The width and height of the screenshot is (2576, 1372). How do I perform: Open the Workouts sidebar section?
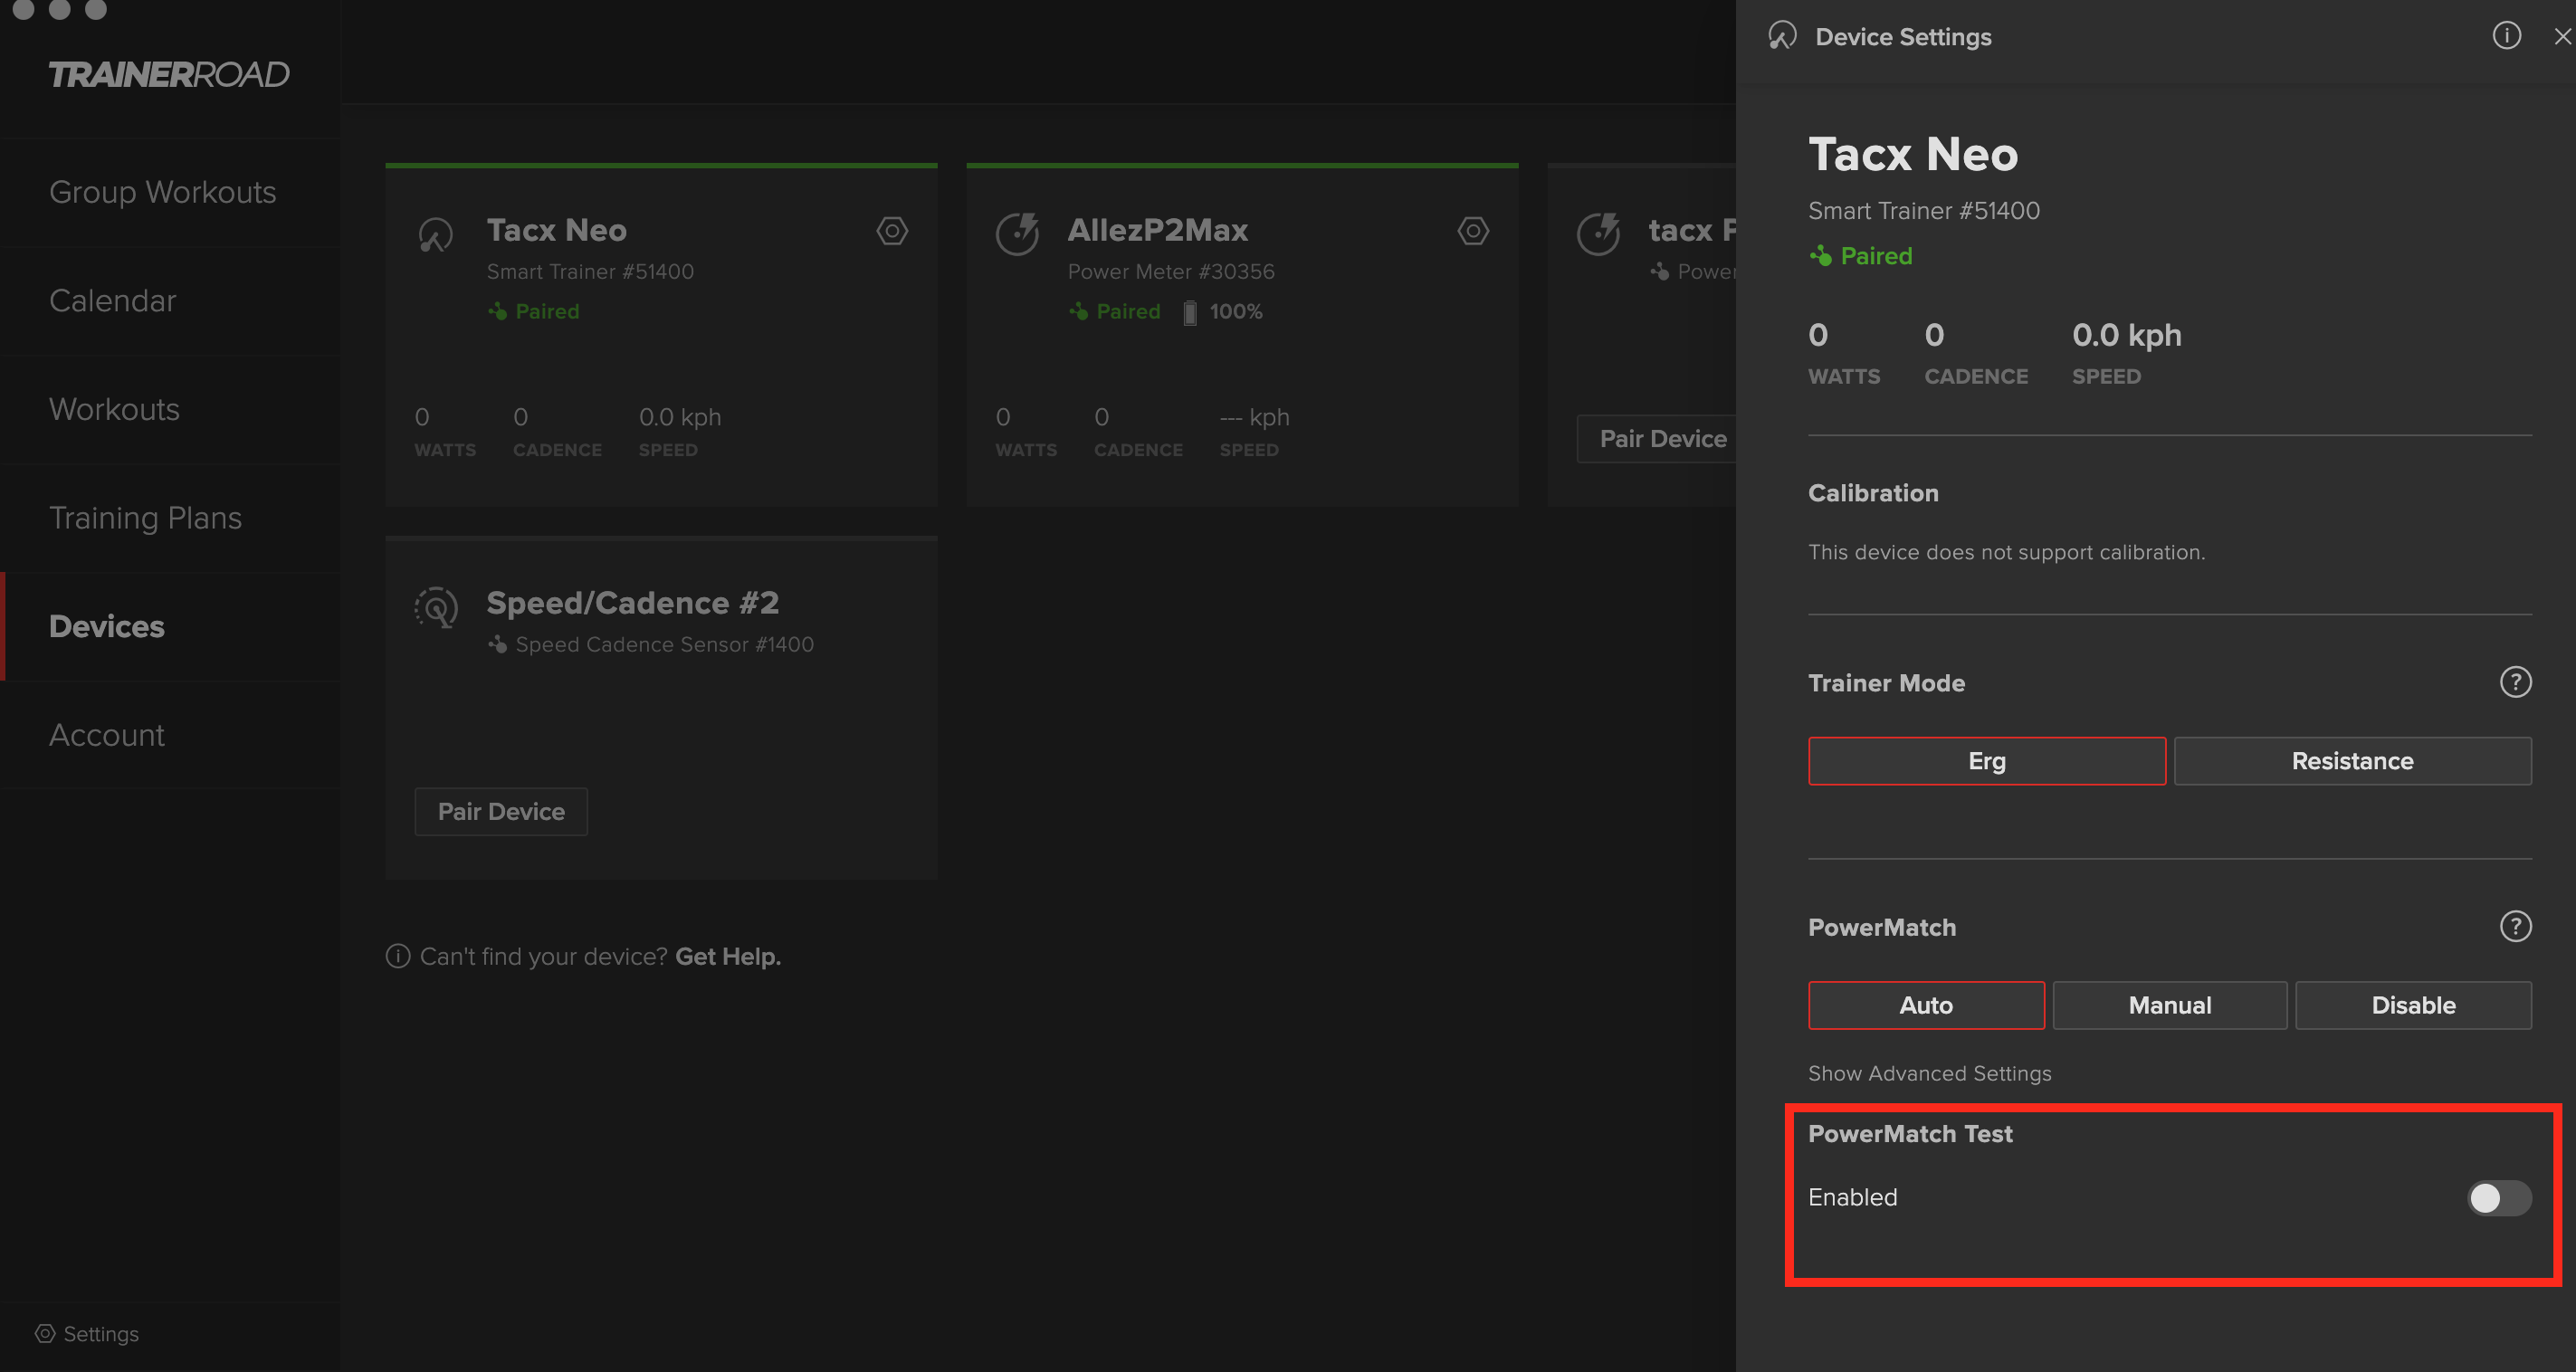point(114,409)
